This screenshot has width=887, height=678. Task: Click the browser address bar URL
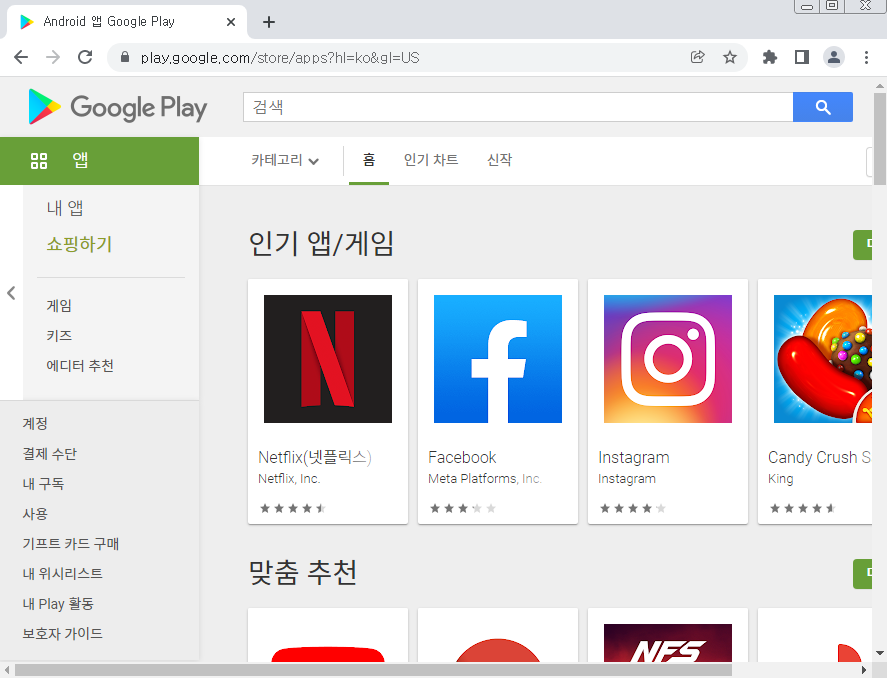point(280,58)
